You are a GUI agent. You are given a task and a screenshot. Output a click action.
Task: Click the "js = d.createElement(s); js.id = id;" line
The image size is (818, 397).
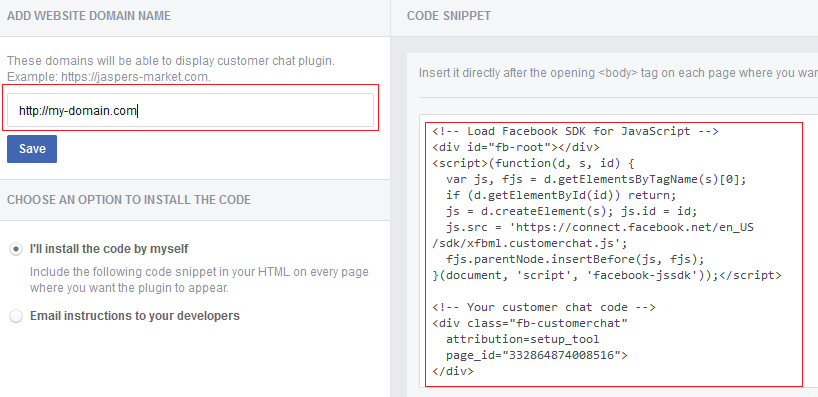(x=571, y=212)
